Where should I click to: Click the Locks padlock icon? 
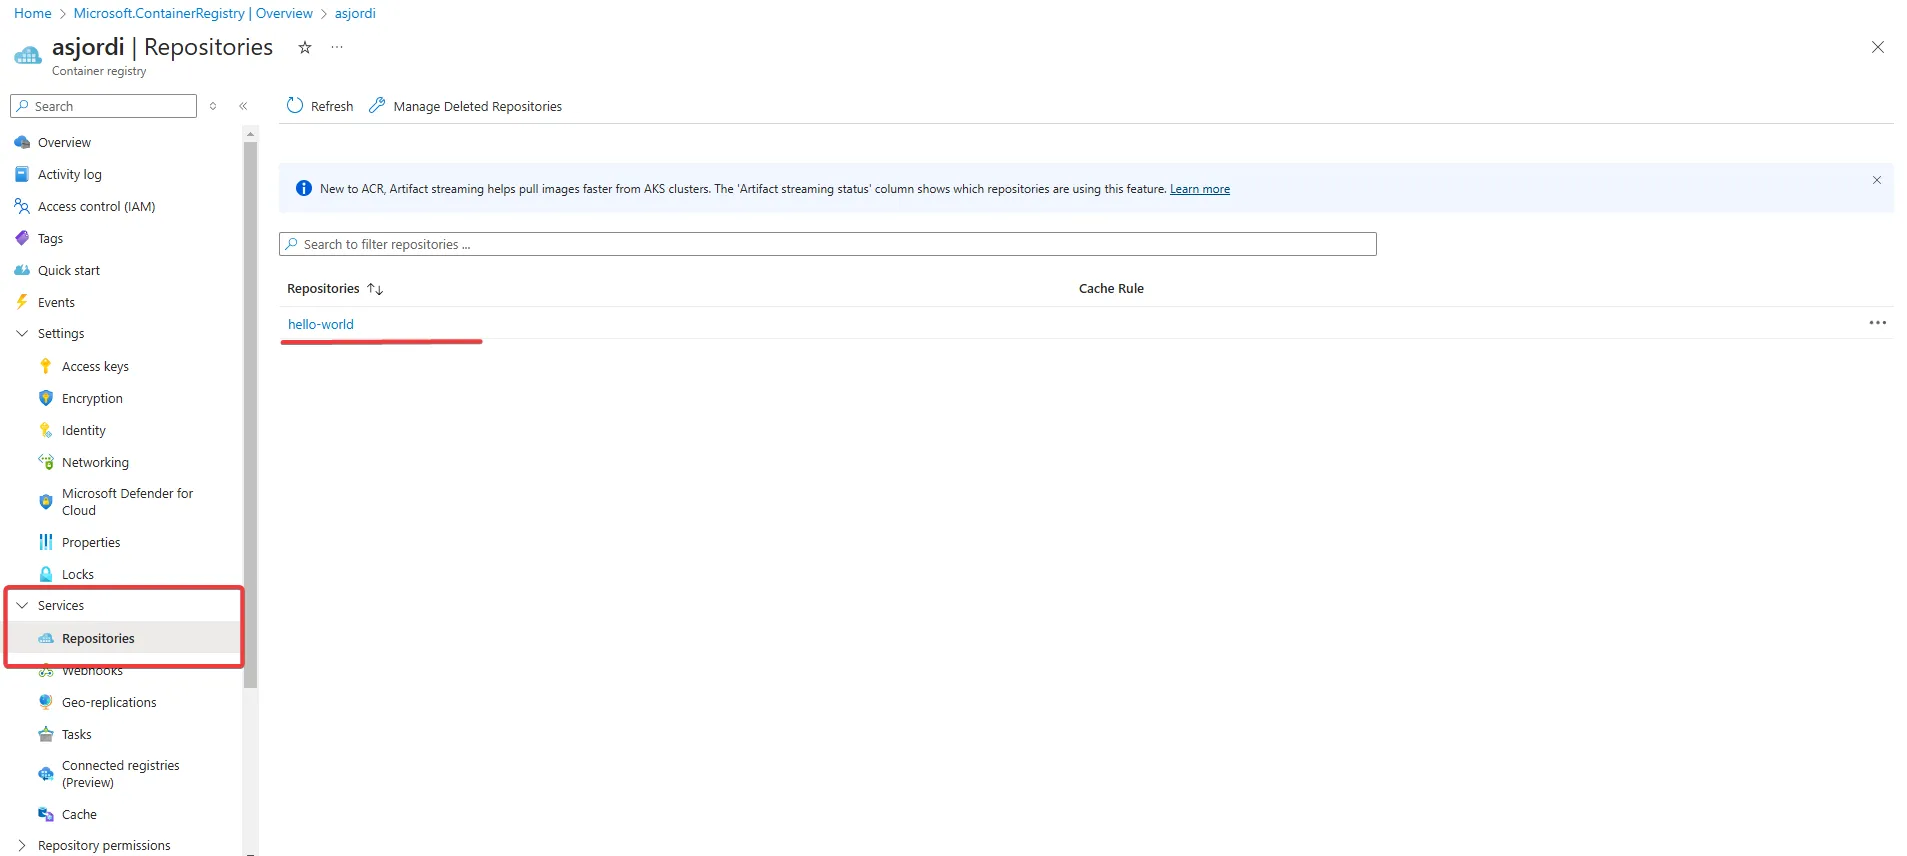(x=46, y=574)
